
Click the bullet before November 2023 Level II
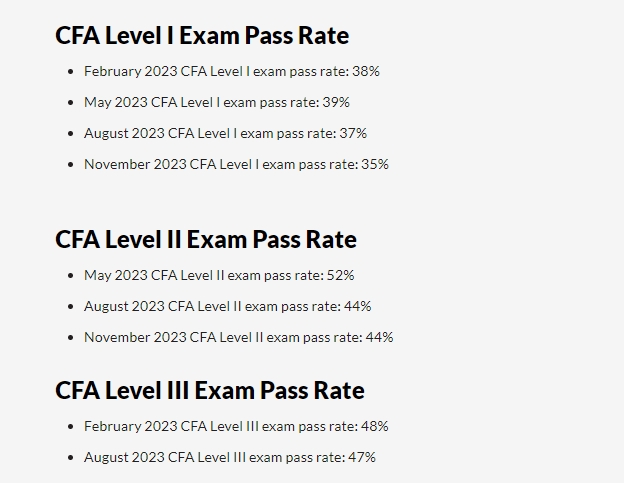(70, 338)
